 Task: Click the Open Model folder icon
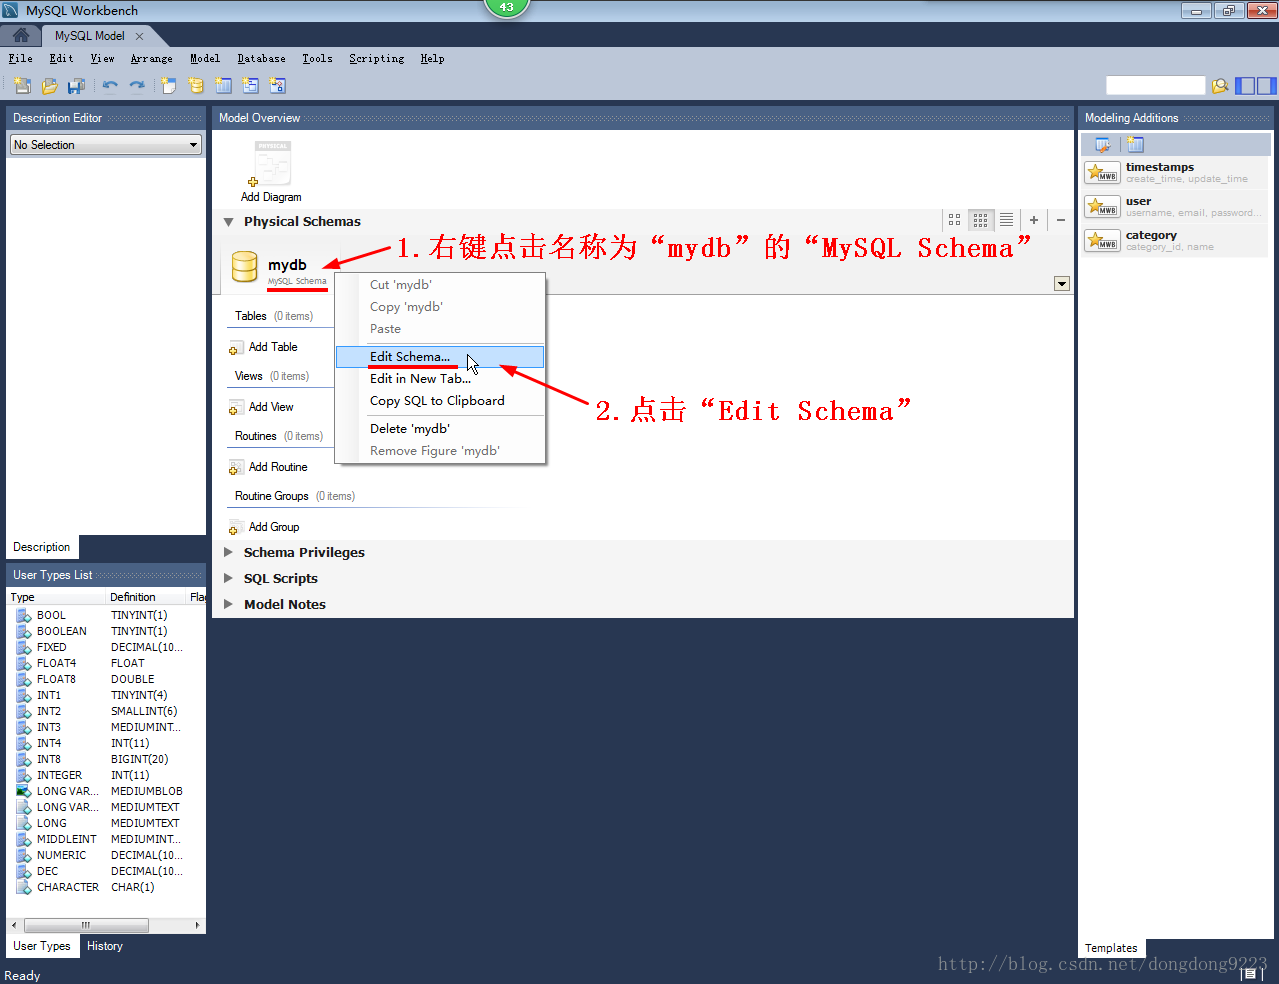click(x=49, y=86)
